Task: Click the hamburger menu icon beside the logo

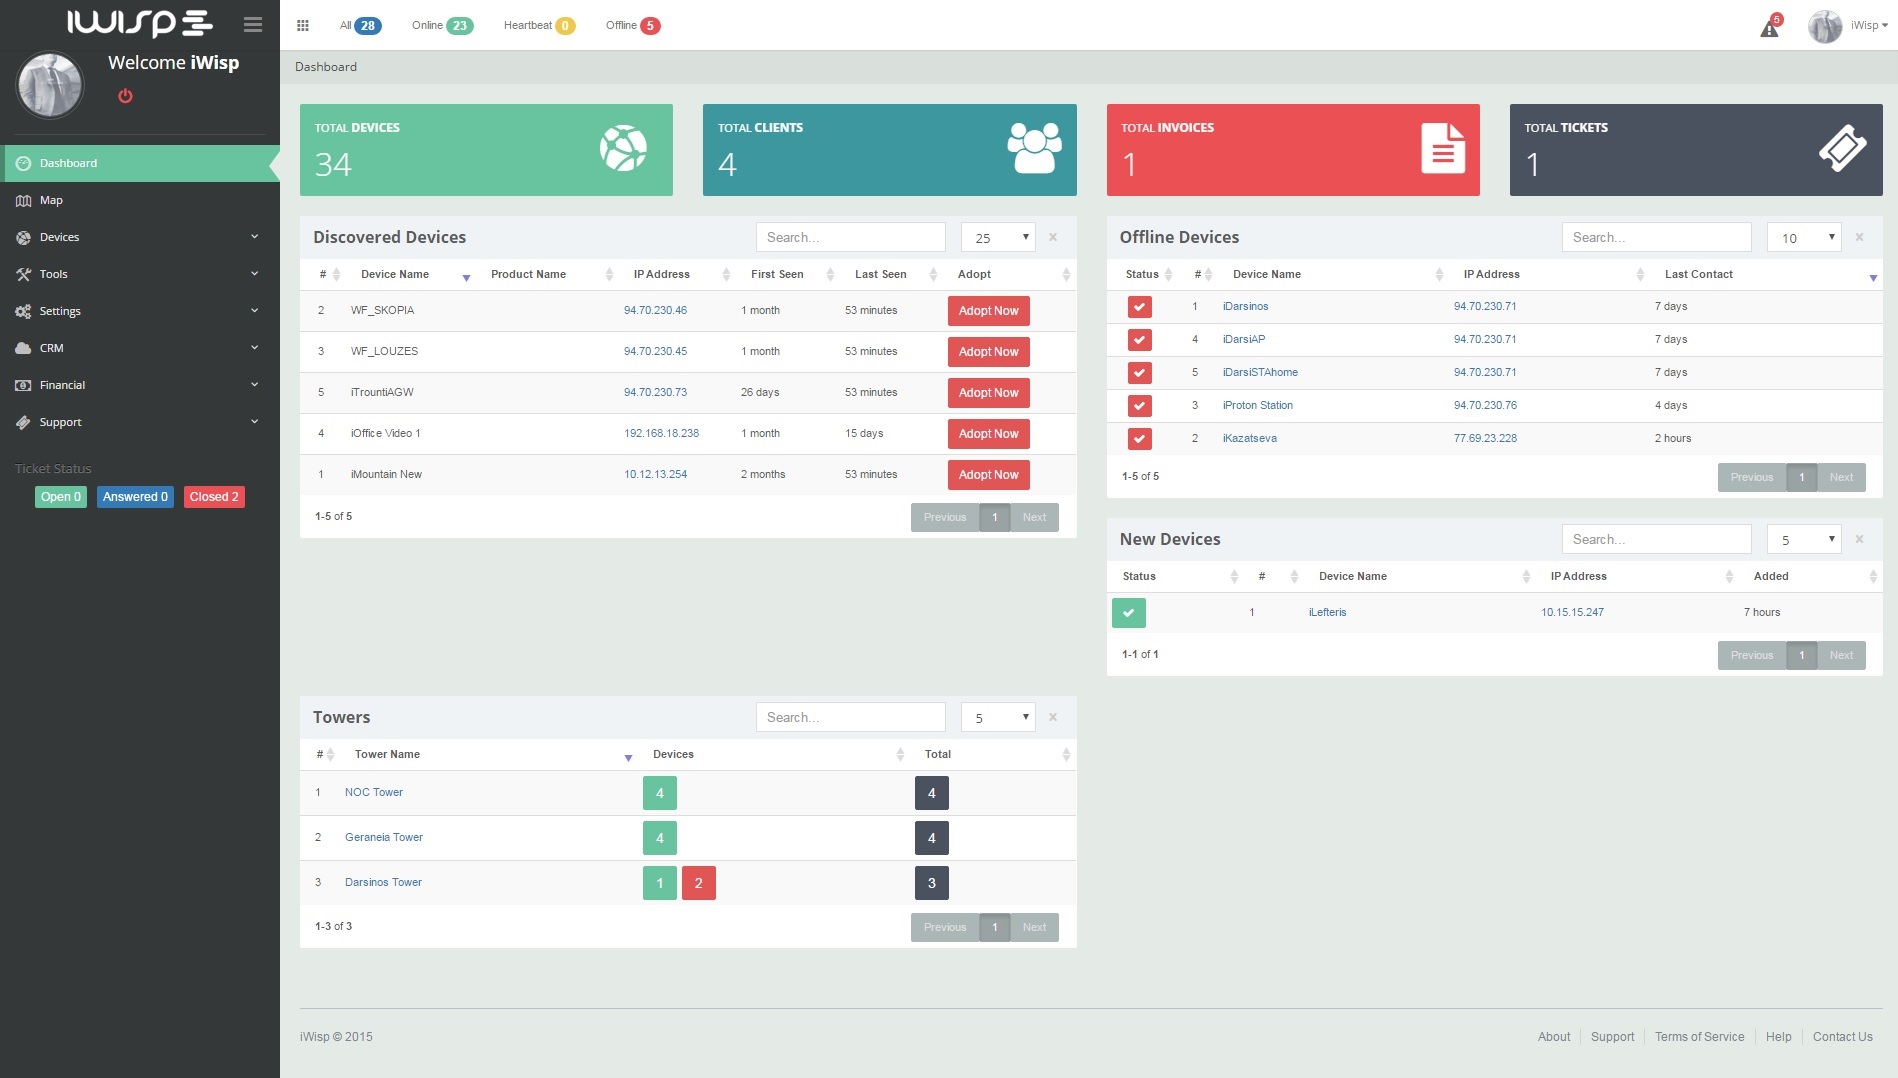Action: 253,24
